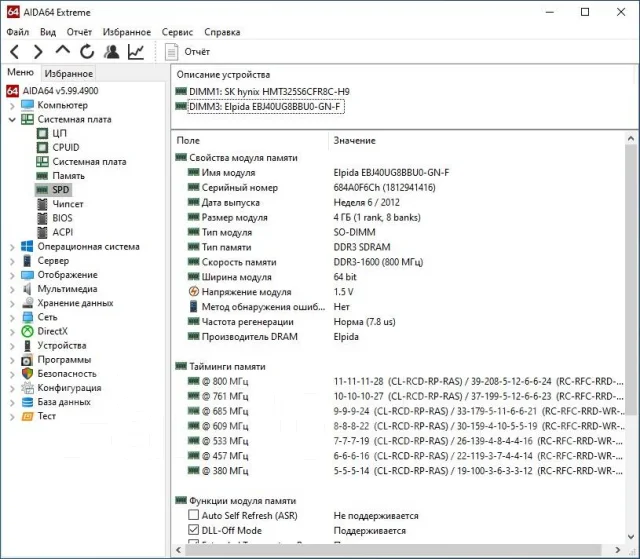
Task: Click the Сервер icon in tree
Action: pyautogui.click(x=27, y=261)
